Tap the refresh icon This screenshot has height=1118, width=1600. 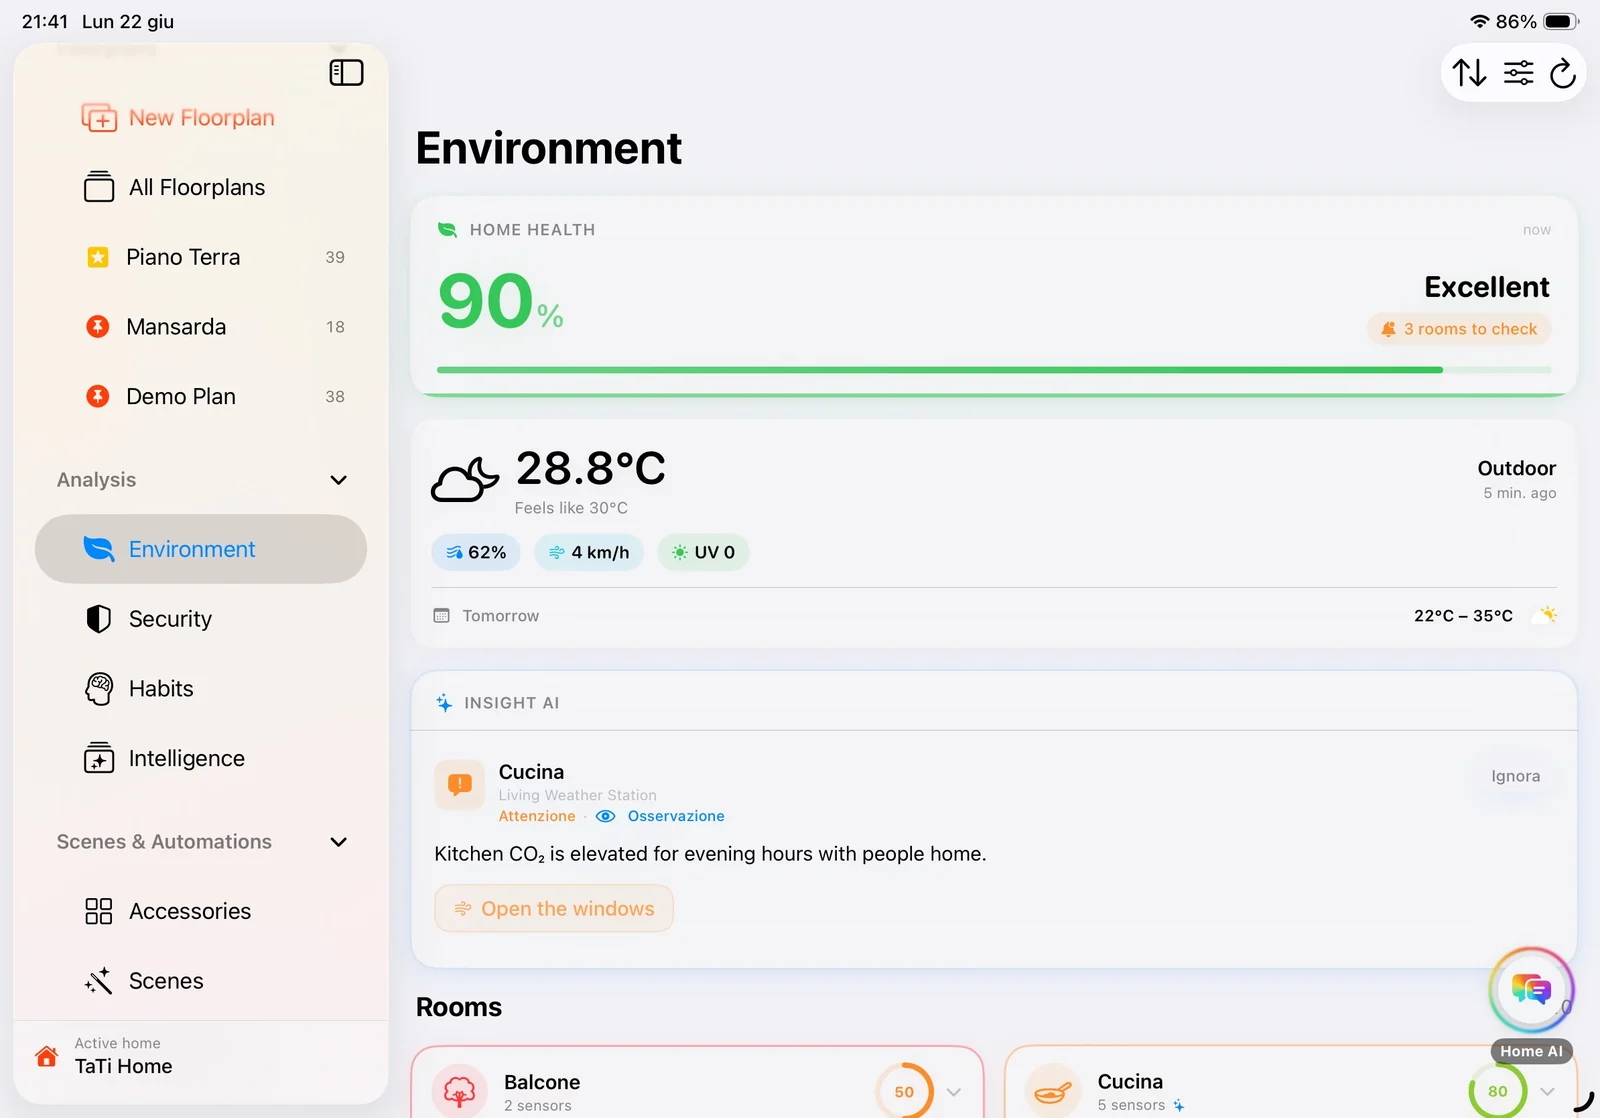(1563, 73)
